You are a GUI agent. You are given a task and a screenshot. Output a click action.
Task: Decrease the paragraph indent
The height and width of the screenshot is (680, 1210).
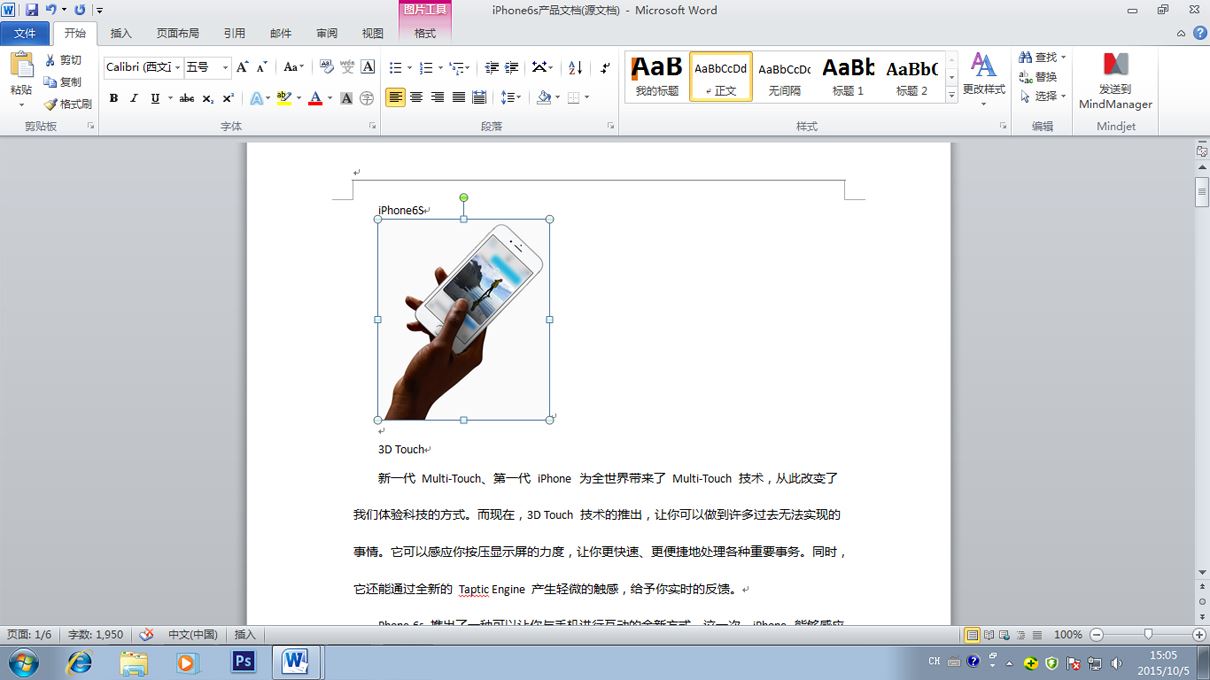point(491,67)
